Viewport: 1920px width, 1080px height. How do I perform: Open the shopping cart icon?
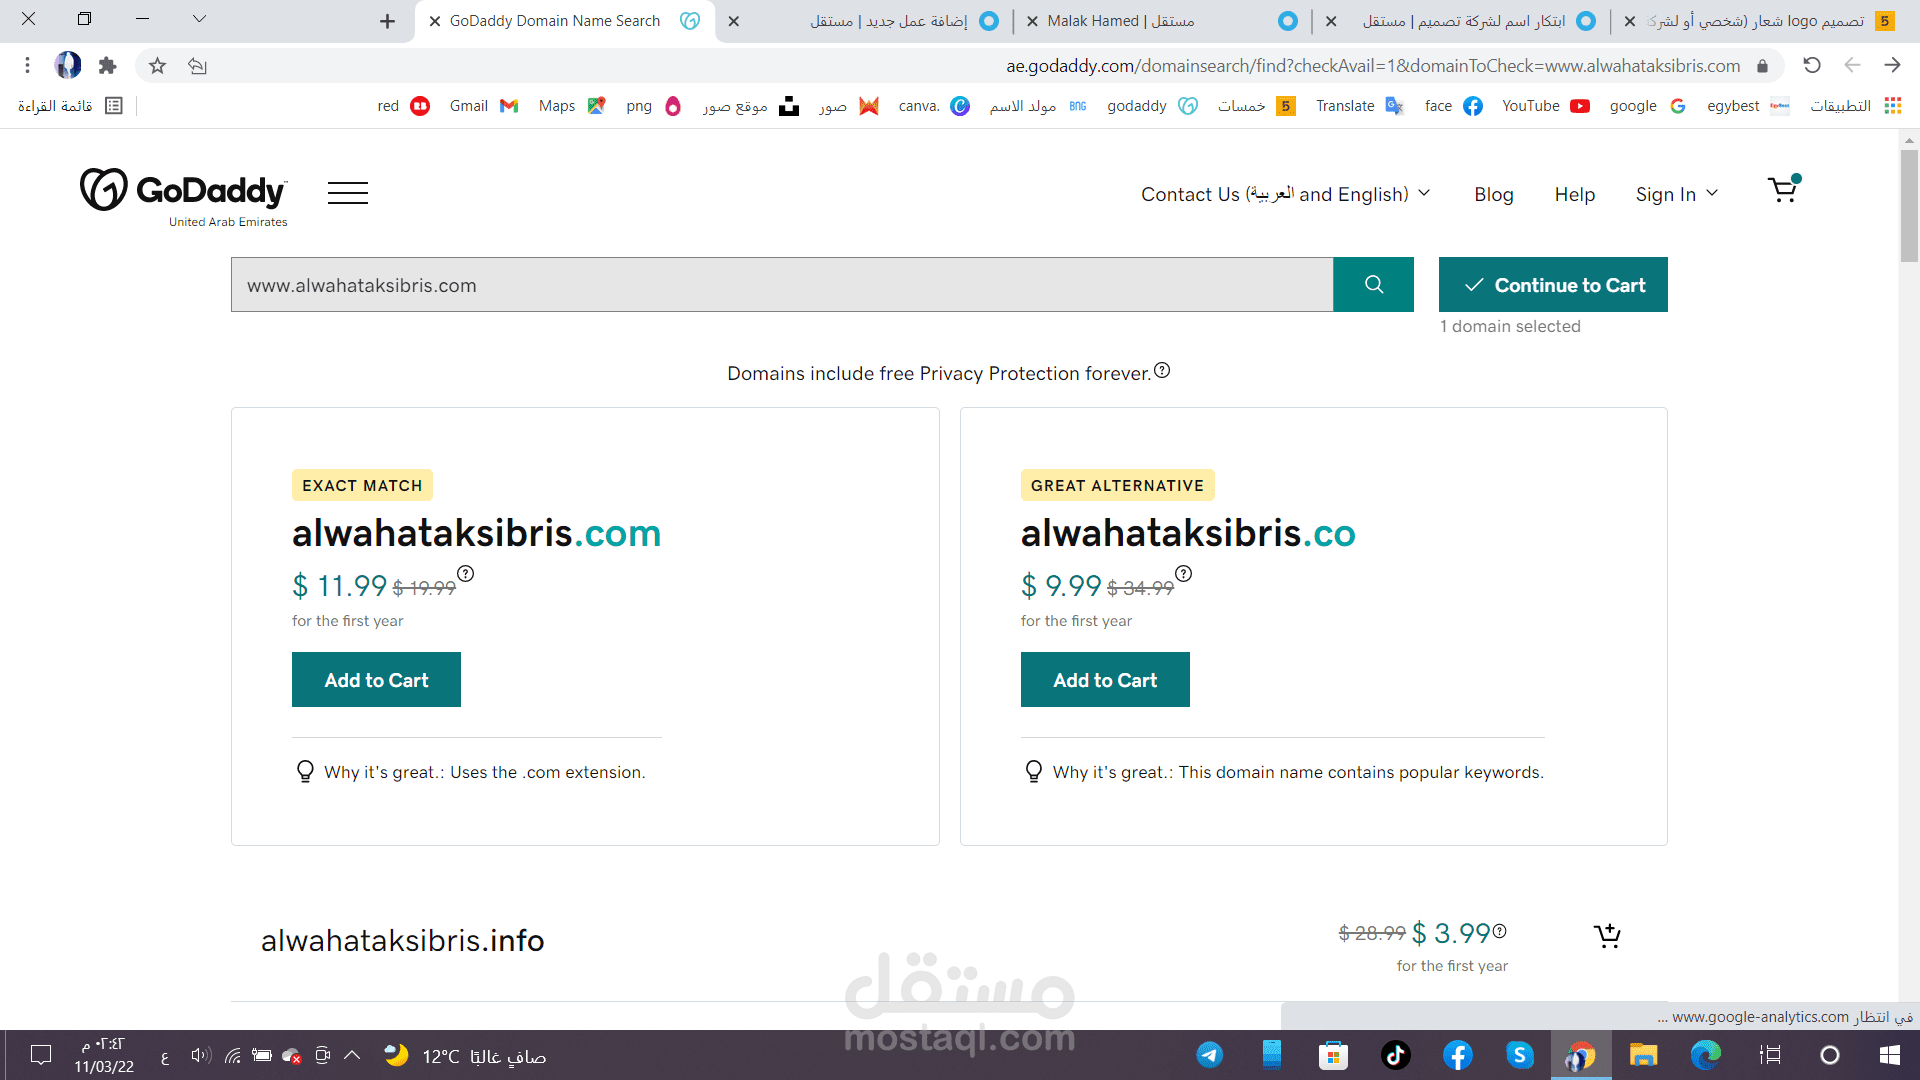pyautogui.click(x=1783, y=190)
